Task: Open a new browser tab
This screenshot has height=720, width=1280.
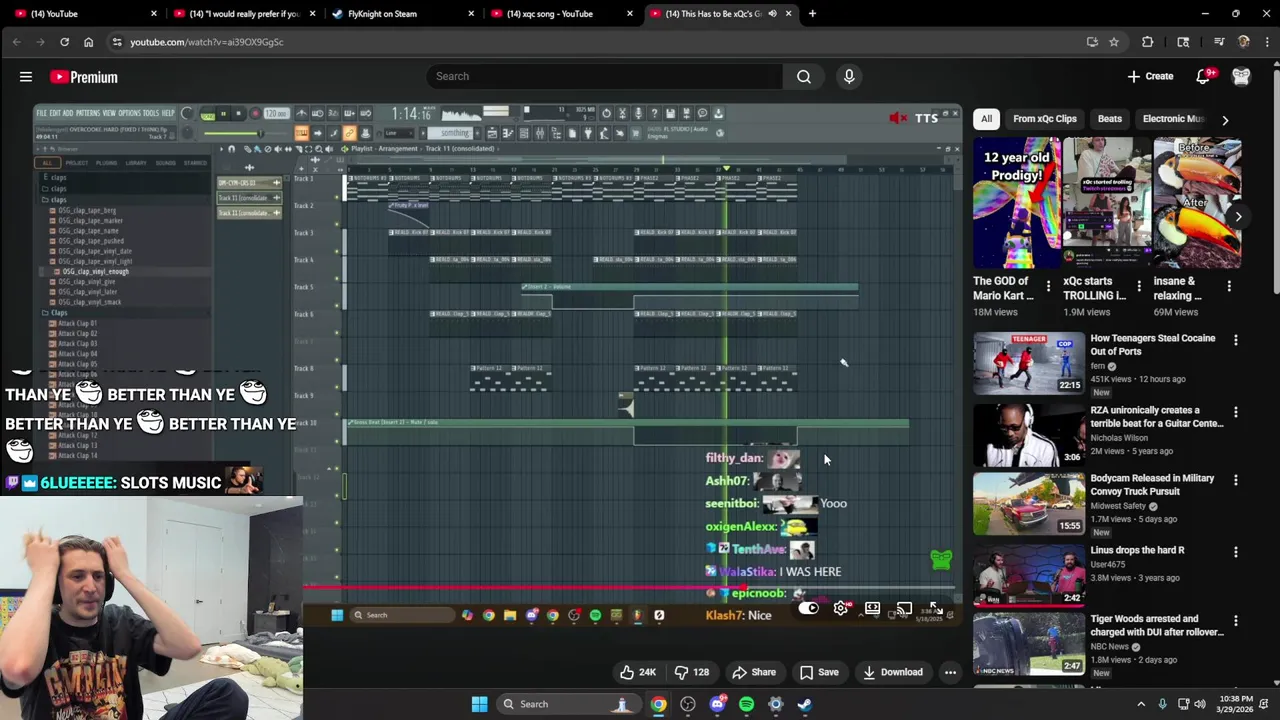Action: pos(812,14)
